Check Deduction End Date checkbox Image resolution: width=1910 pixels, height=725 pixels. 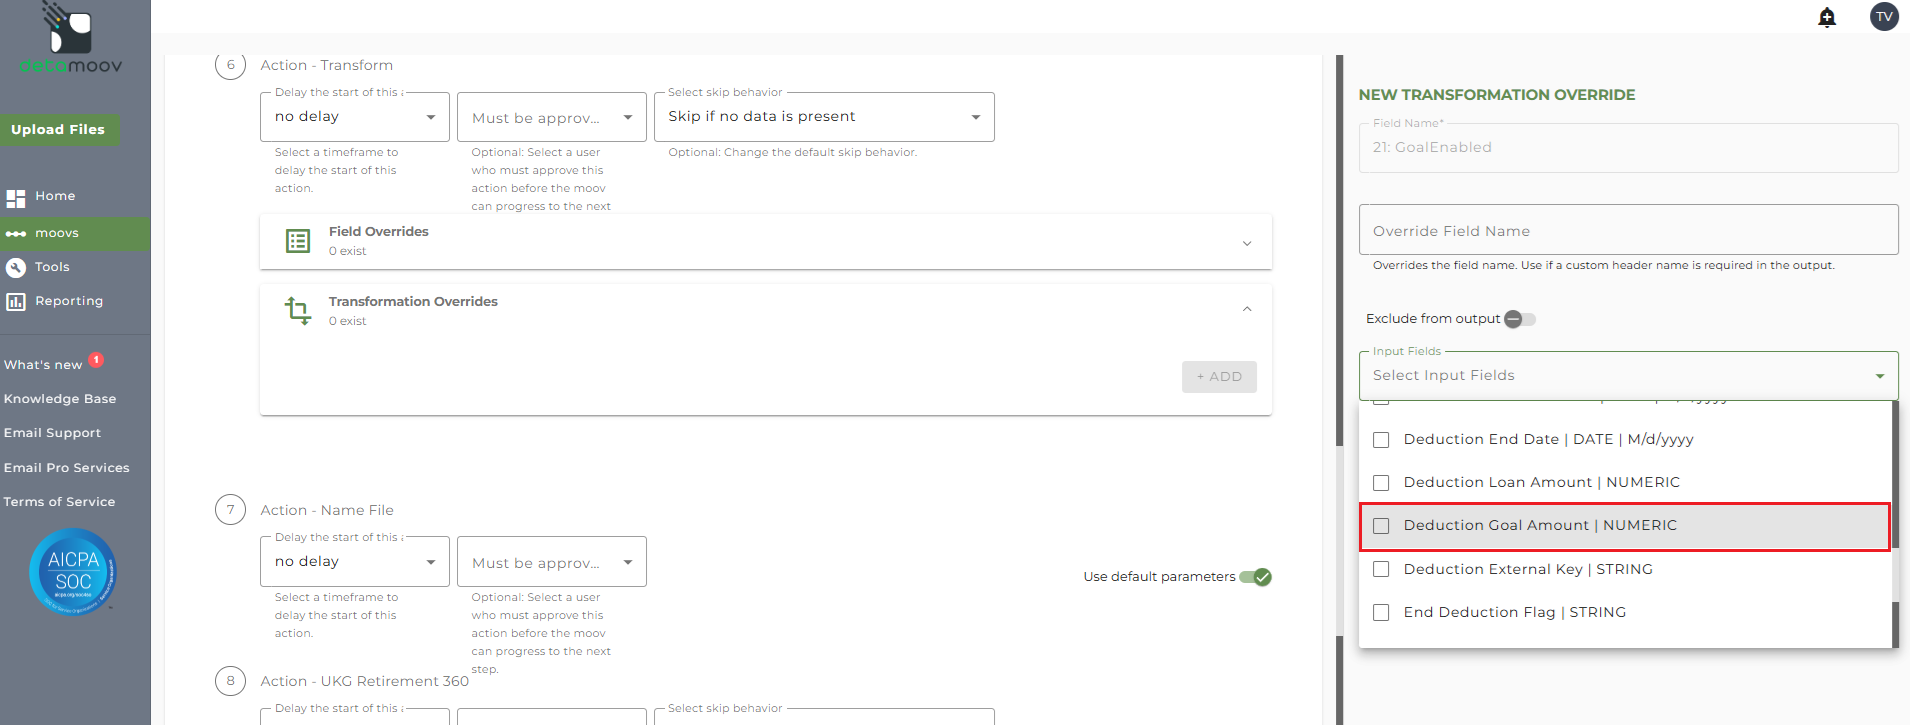(1381, 440)
